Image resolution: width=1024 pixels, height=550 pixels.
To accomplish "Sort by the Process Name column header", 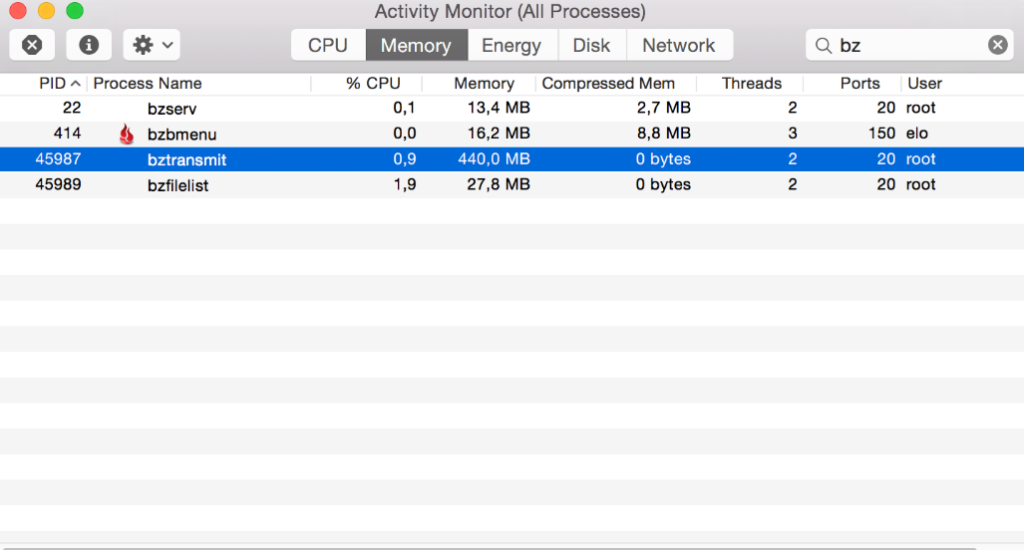I will coord(148,84).
